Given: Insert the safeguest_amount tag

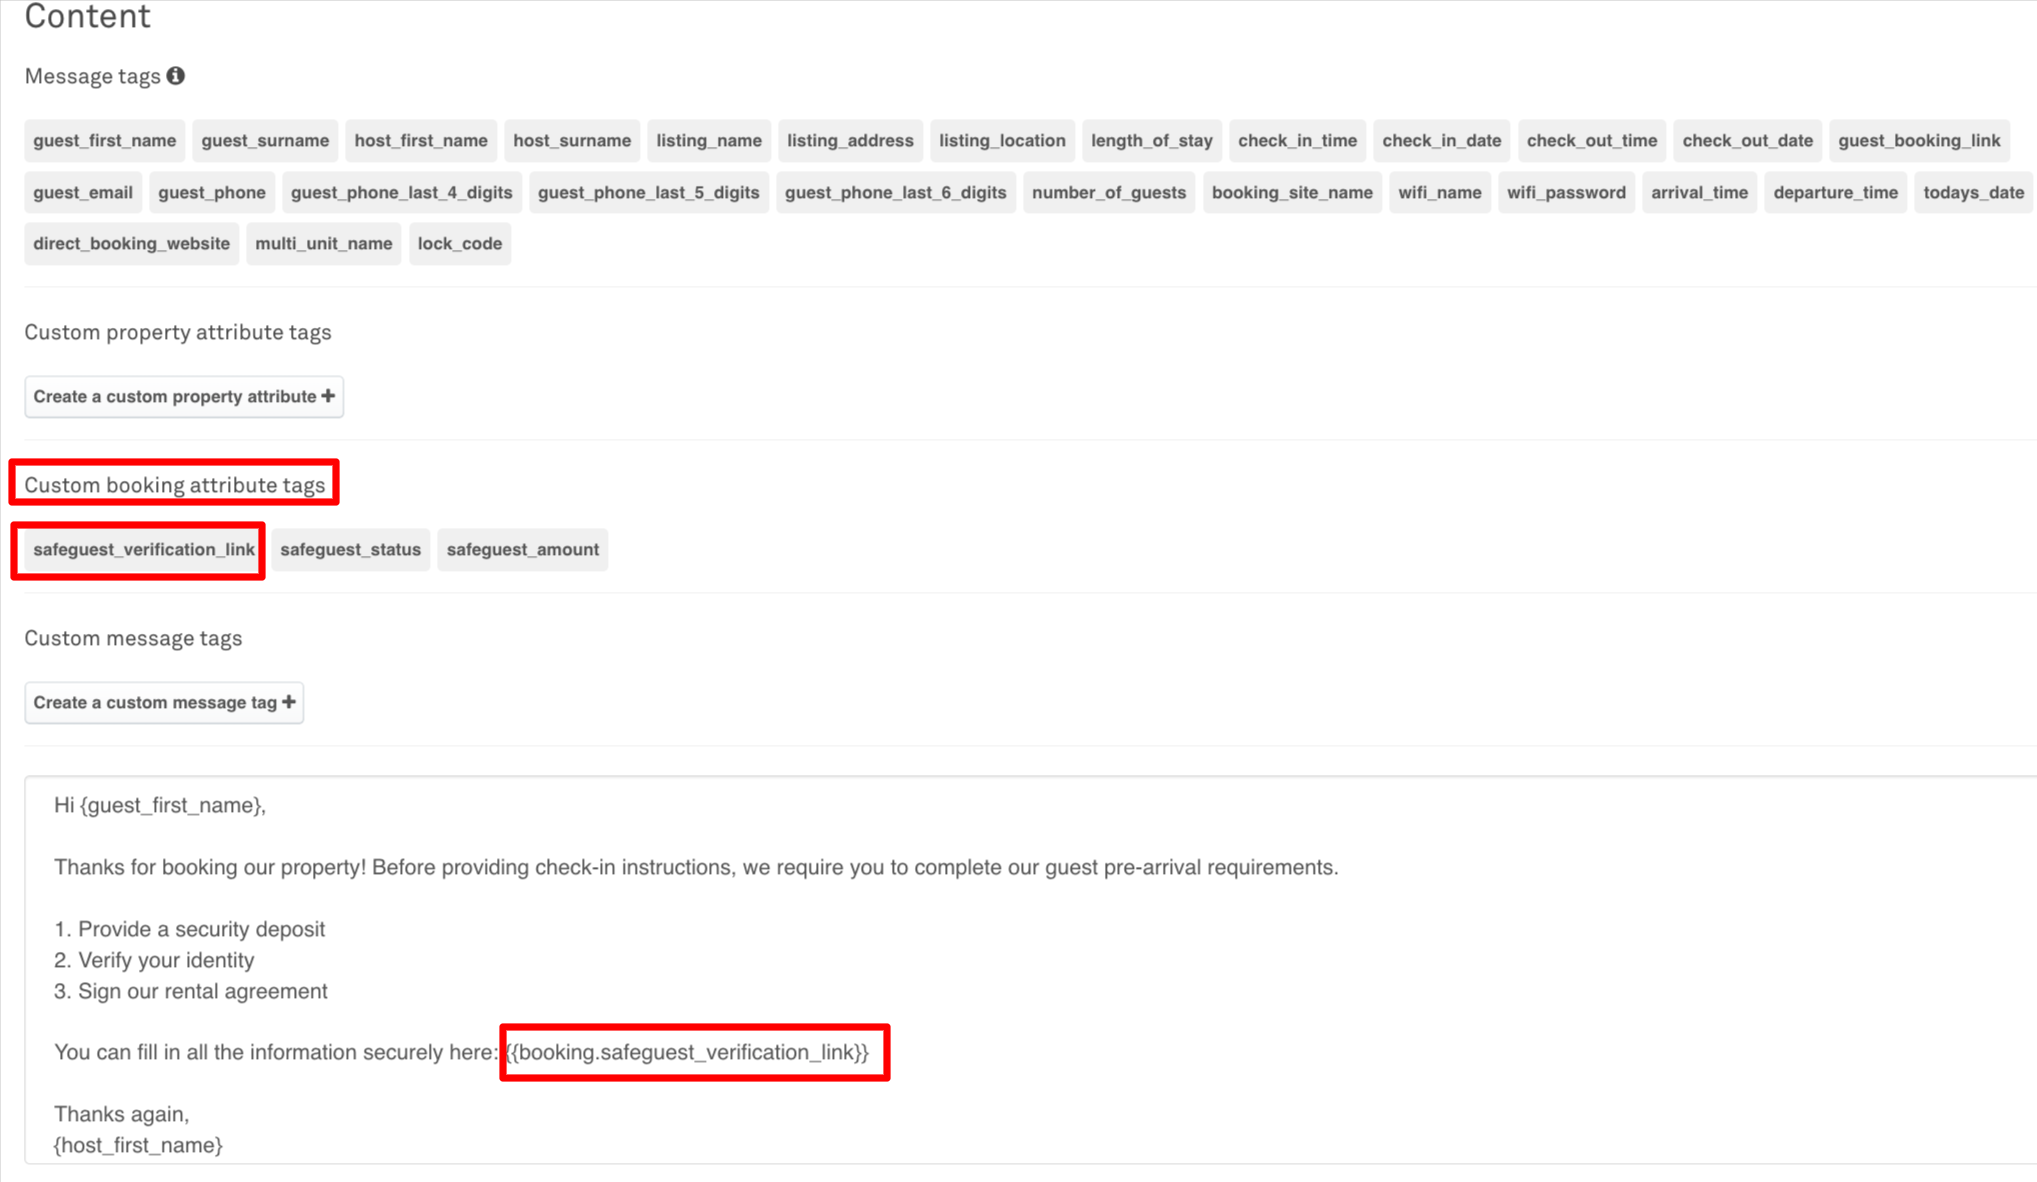Looking at the screenshot, I should pyautogui.click(x=522, y=550).
